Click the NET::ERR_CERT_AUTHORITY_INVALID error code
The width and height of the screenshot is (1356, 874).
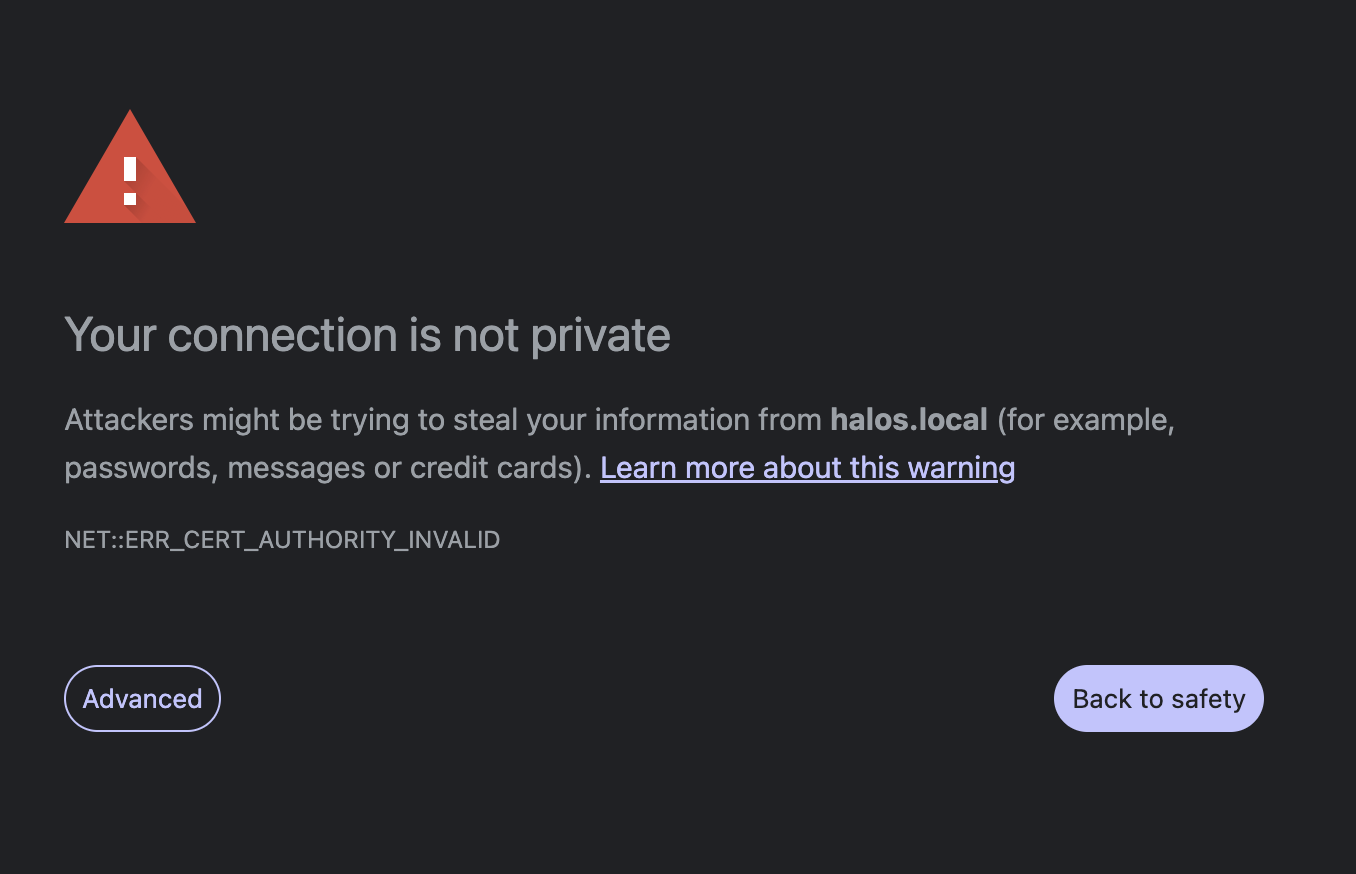(x=282, y=539)
